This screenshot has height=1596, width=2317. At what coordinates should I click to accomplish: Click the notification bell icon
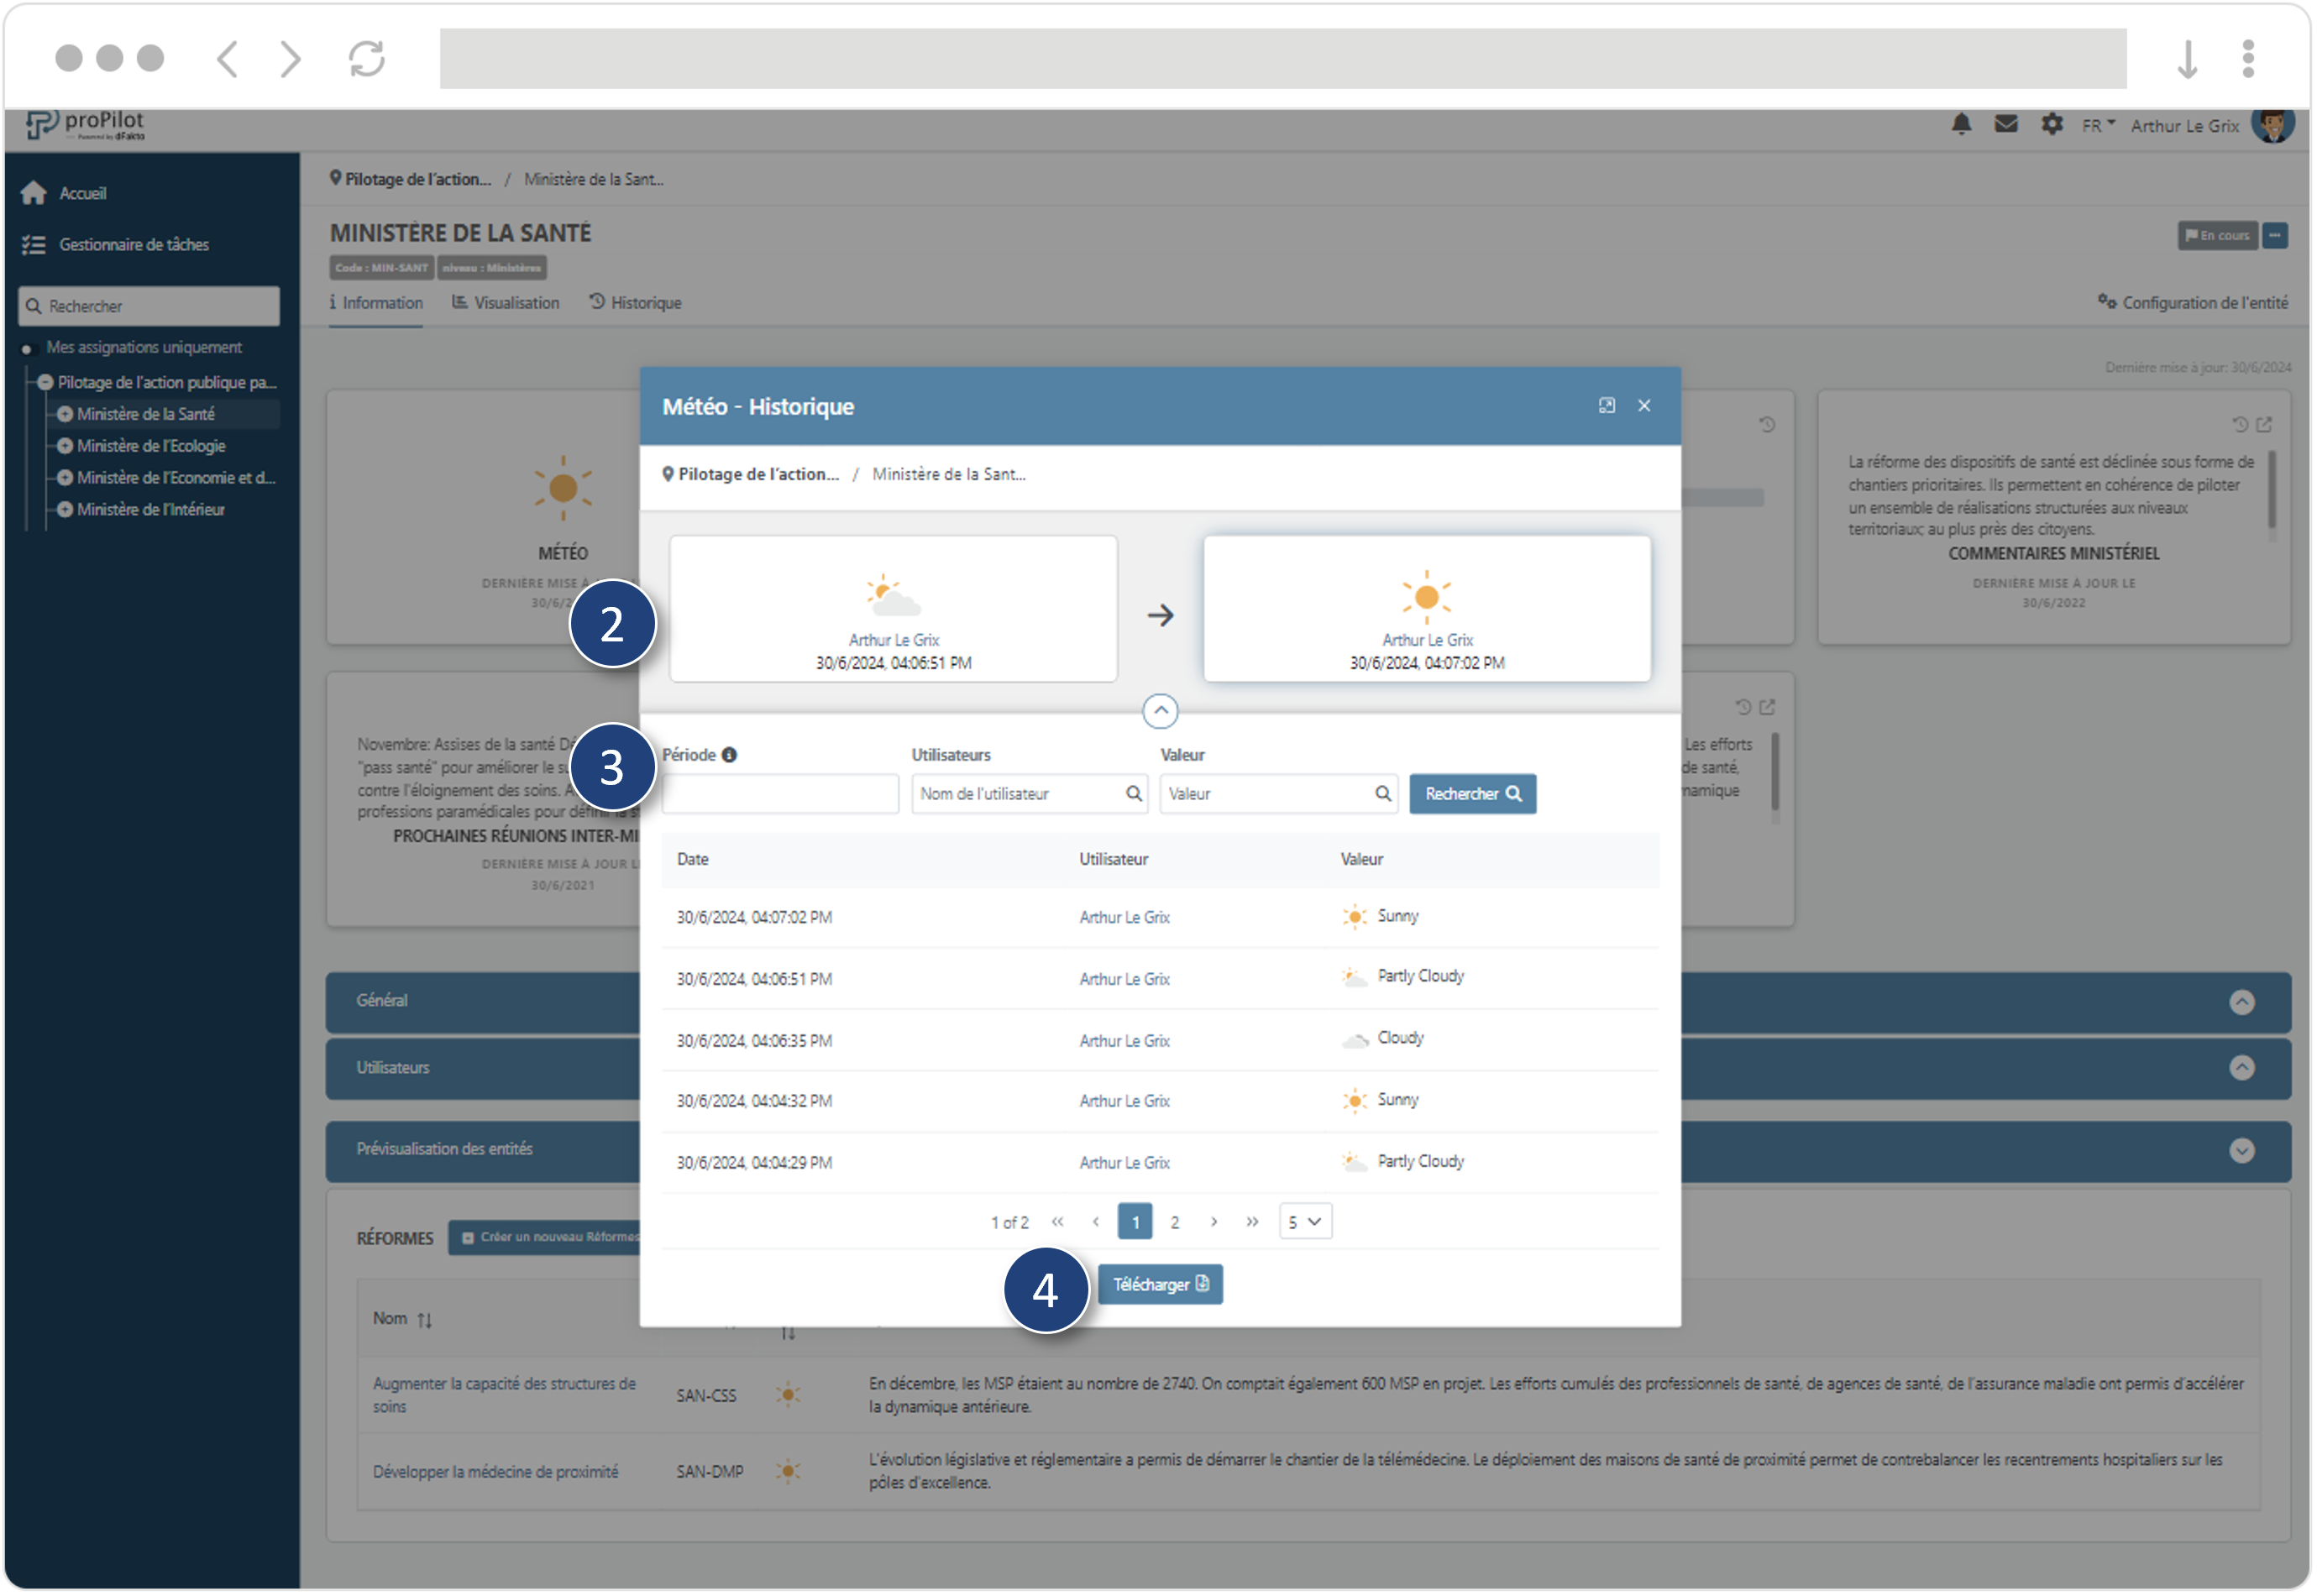[x=1962, y=124]
